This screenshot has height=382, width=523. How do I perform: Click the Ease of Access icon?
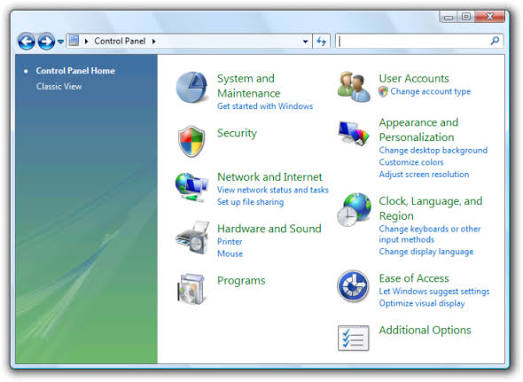pos(353,286)
